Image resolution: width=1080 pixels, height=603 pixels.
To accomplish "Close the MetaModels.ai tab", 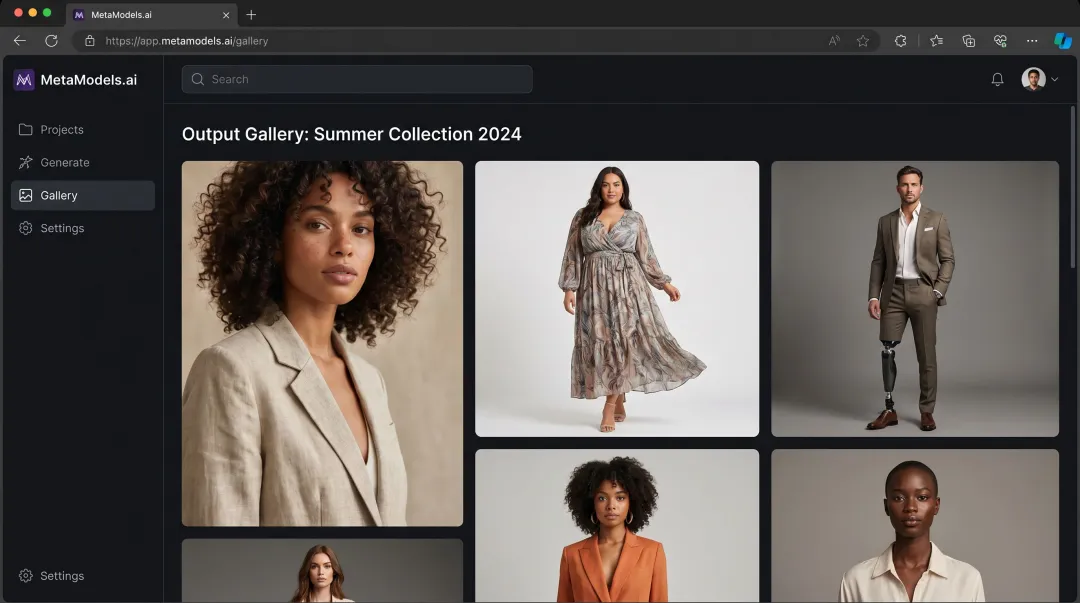I will tap(226, 14).
